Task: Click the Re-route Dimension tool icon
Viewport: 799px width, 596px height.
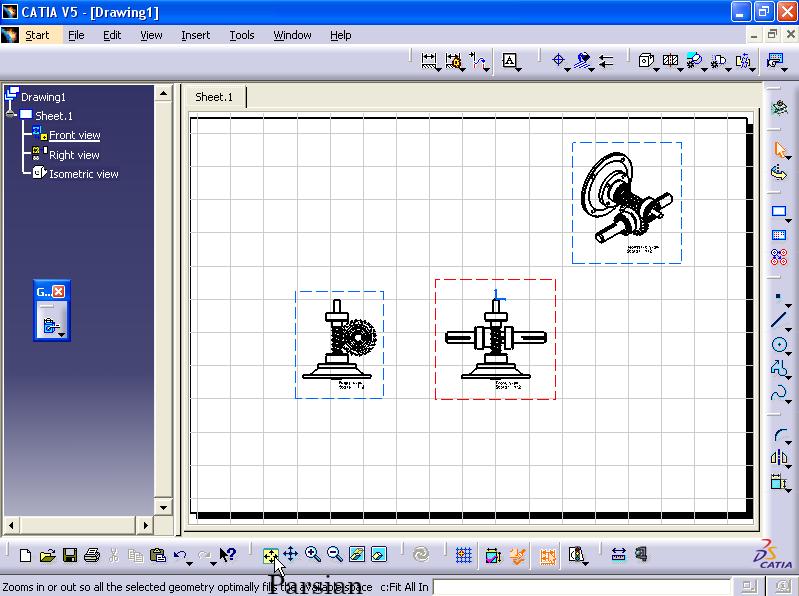Action: pos(477,61)
